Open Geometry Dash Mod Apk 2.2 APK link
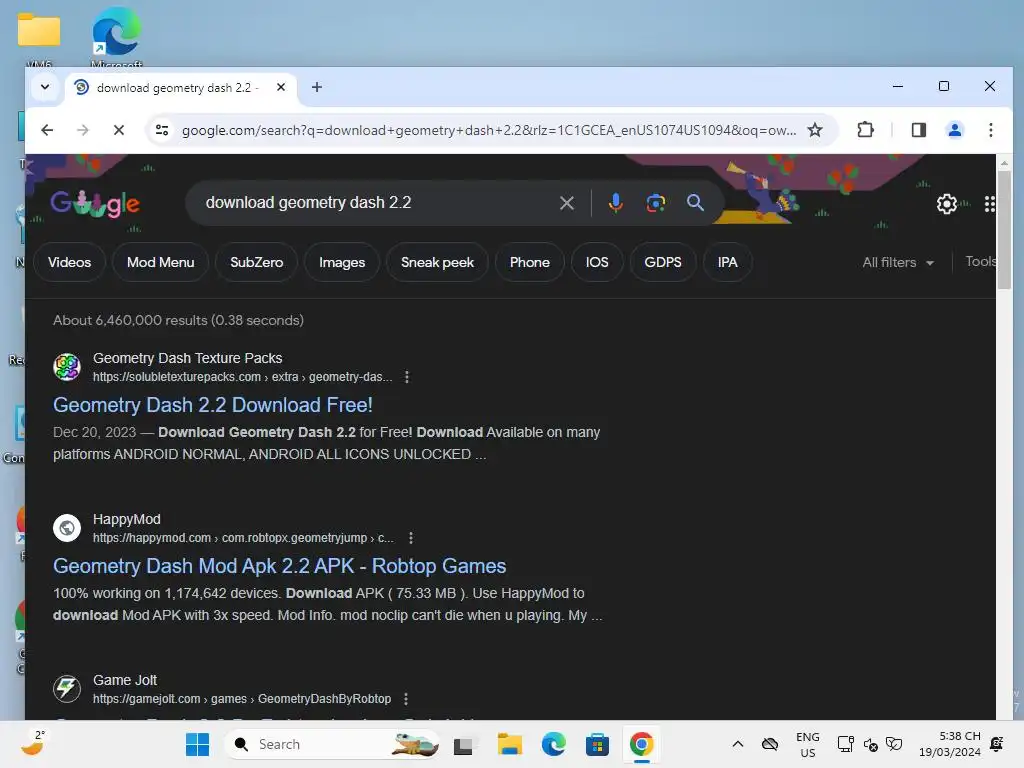This screenshot has width=1024, height=768. [280, 566]
